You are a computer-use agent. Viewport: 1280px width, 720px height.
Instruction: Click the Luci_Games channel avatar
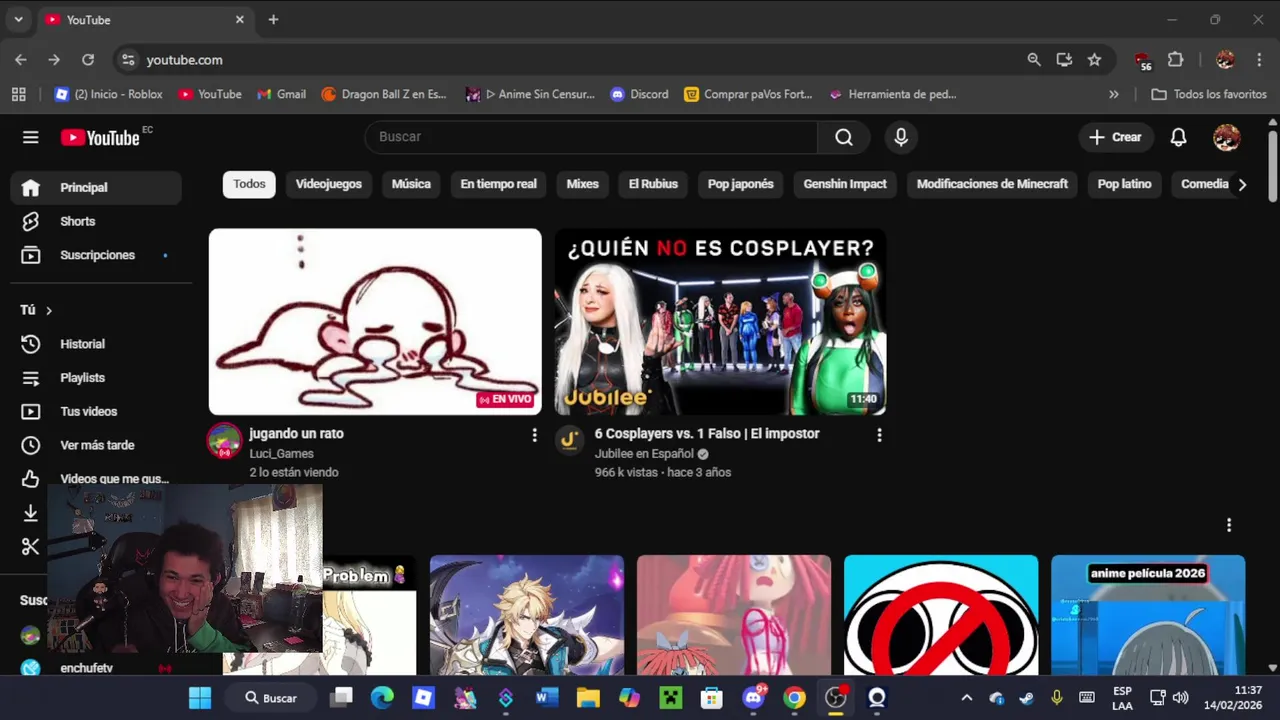click(224, 440)
